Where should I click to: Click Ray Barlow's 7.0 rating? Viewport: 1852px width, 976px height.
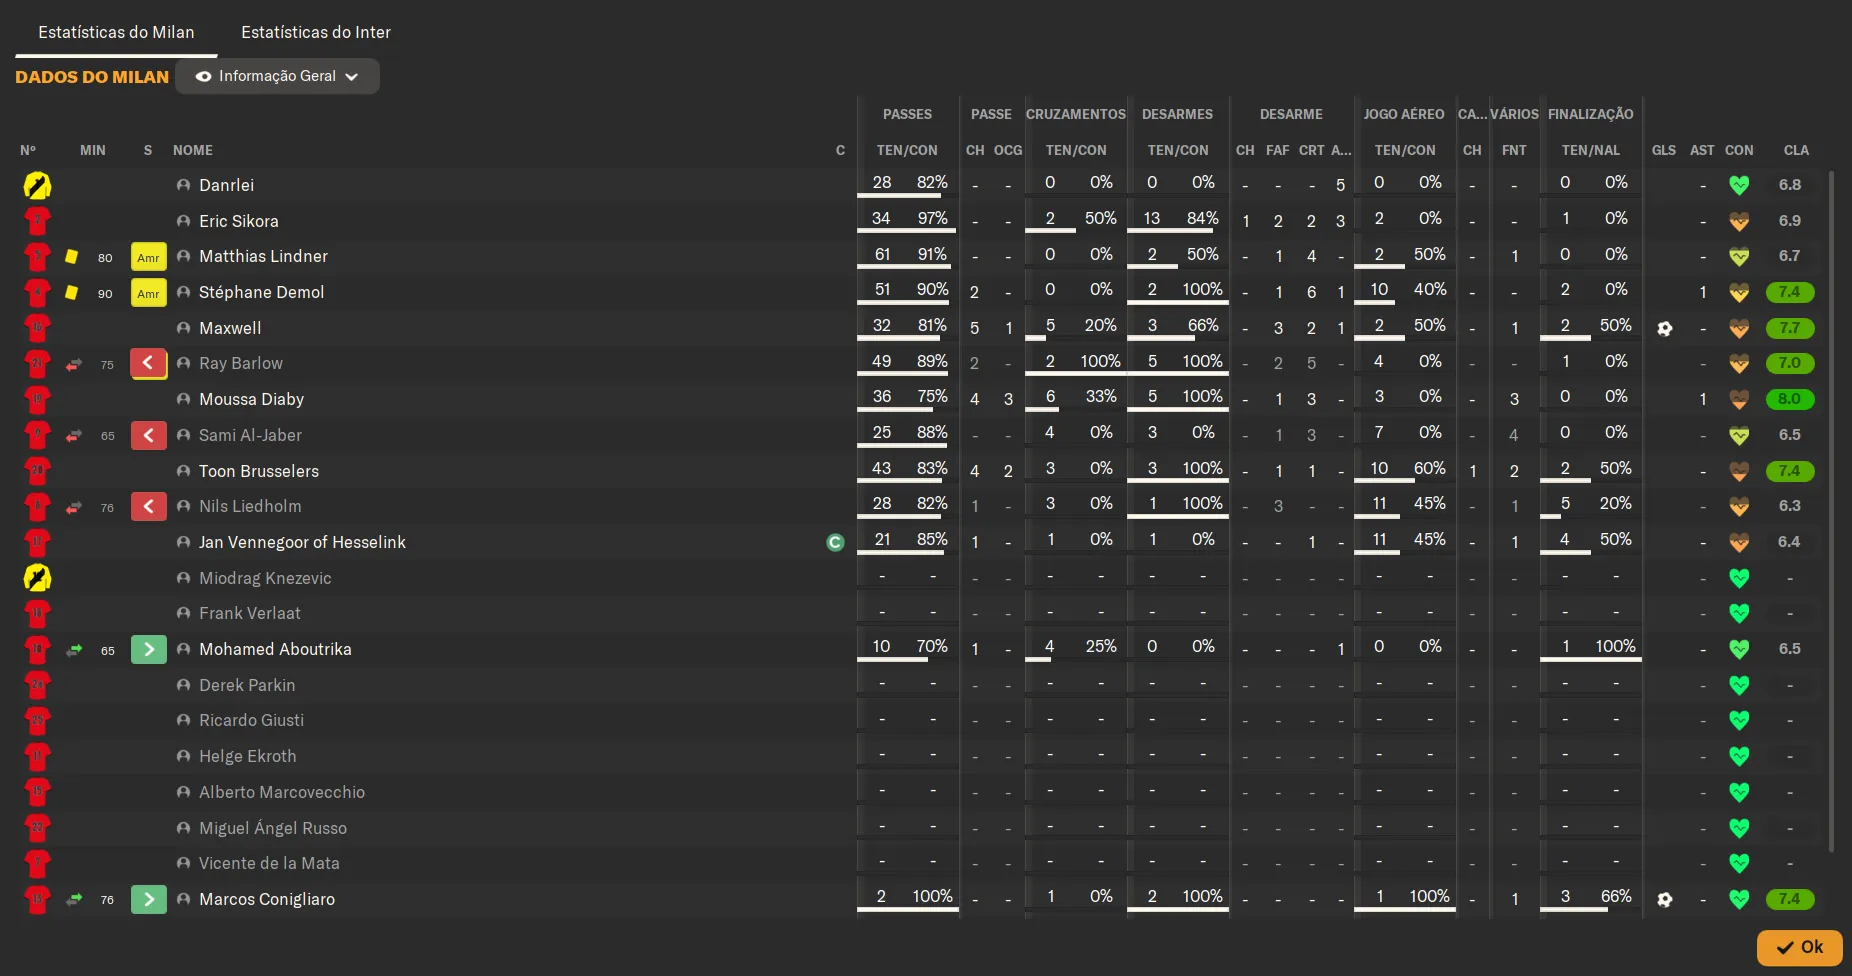click(x=1790, y=363)
